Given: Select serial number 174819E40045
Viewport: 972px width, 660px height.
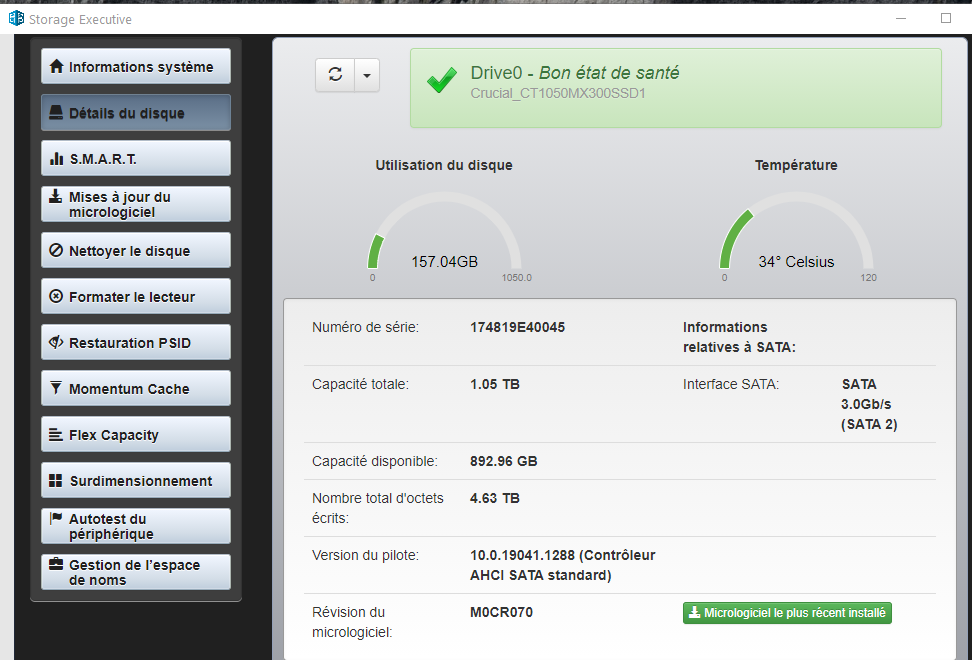Looking at the screenshot, I should coord(518,327).
